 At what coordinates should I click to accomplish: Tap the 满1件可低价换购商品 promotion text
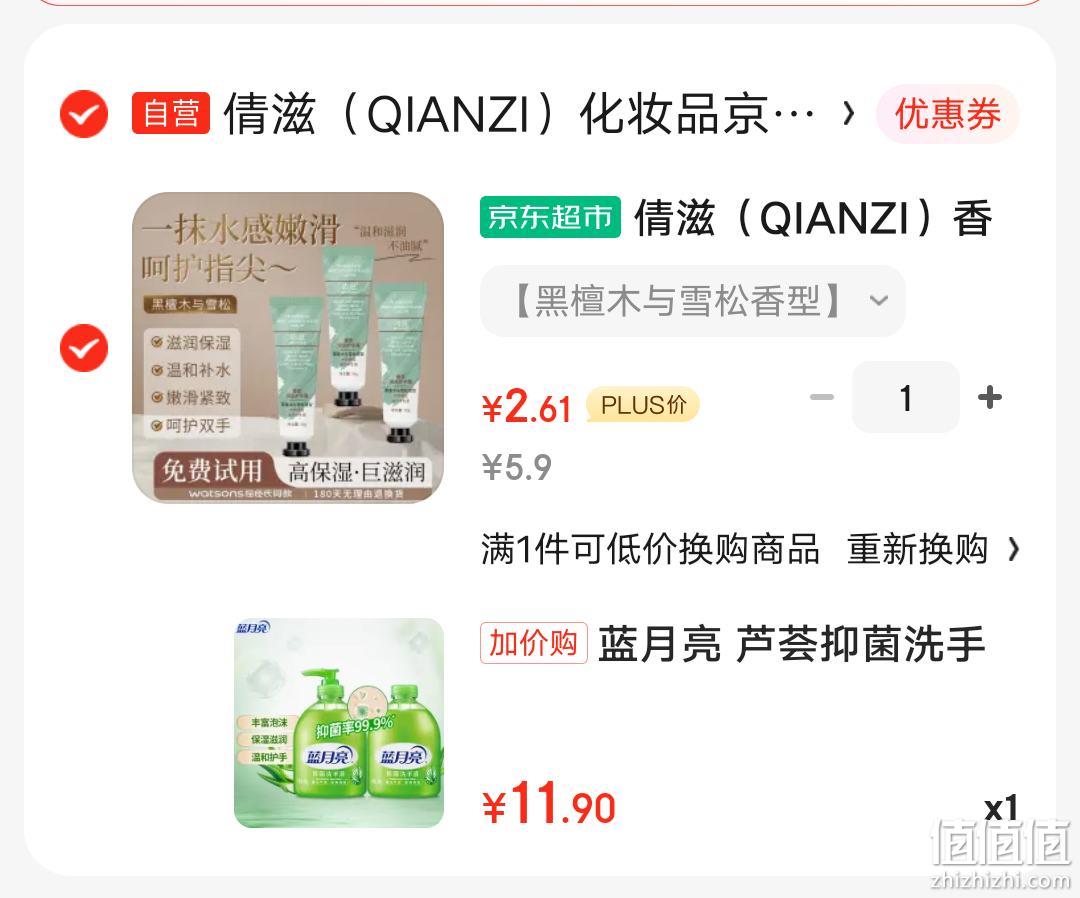[x=650, y=549]
